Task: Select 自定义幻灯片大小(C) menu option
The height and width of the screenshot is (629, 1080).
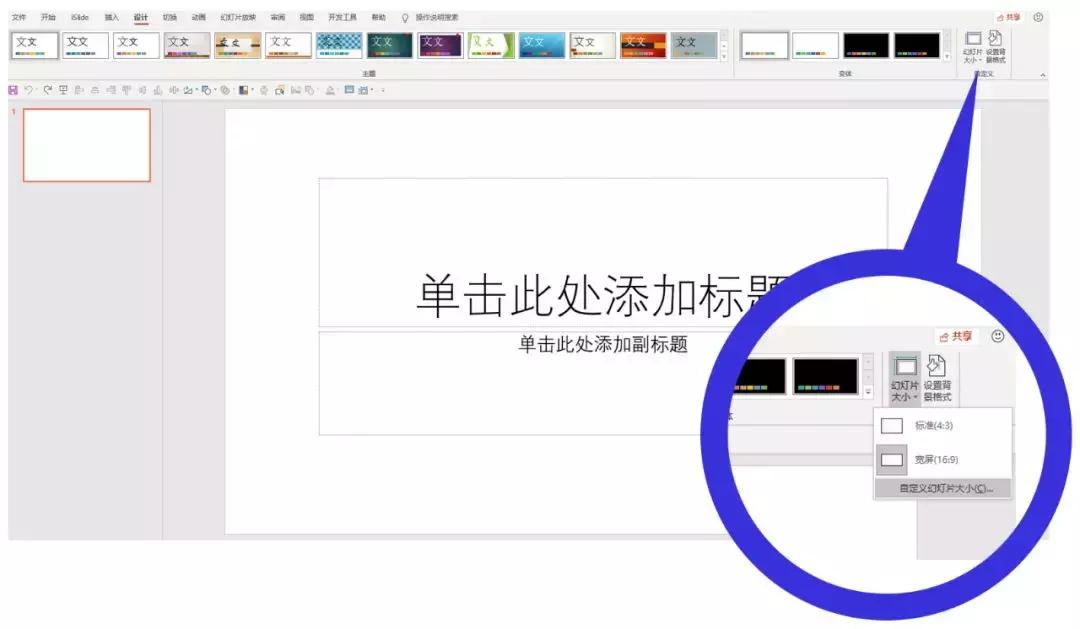Action: coord(945,489)
